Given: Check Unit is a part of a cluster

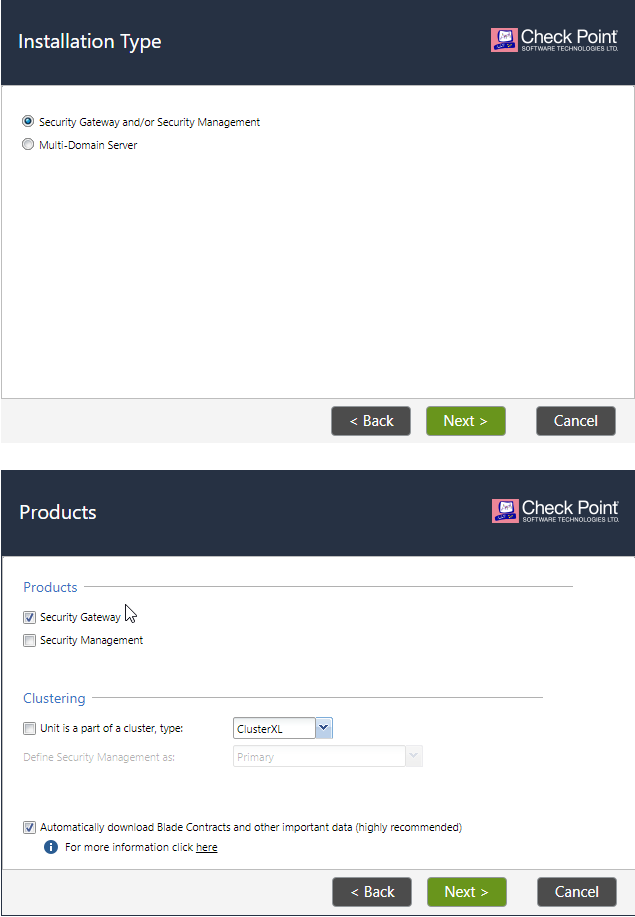Looking at the screenshot, I should pyautogui.click(x=29, y=728).
